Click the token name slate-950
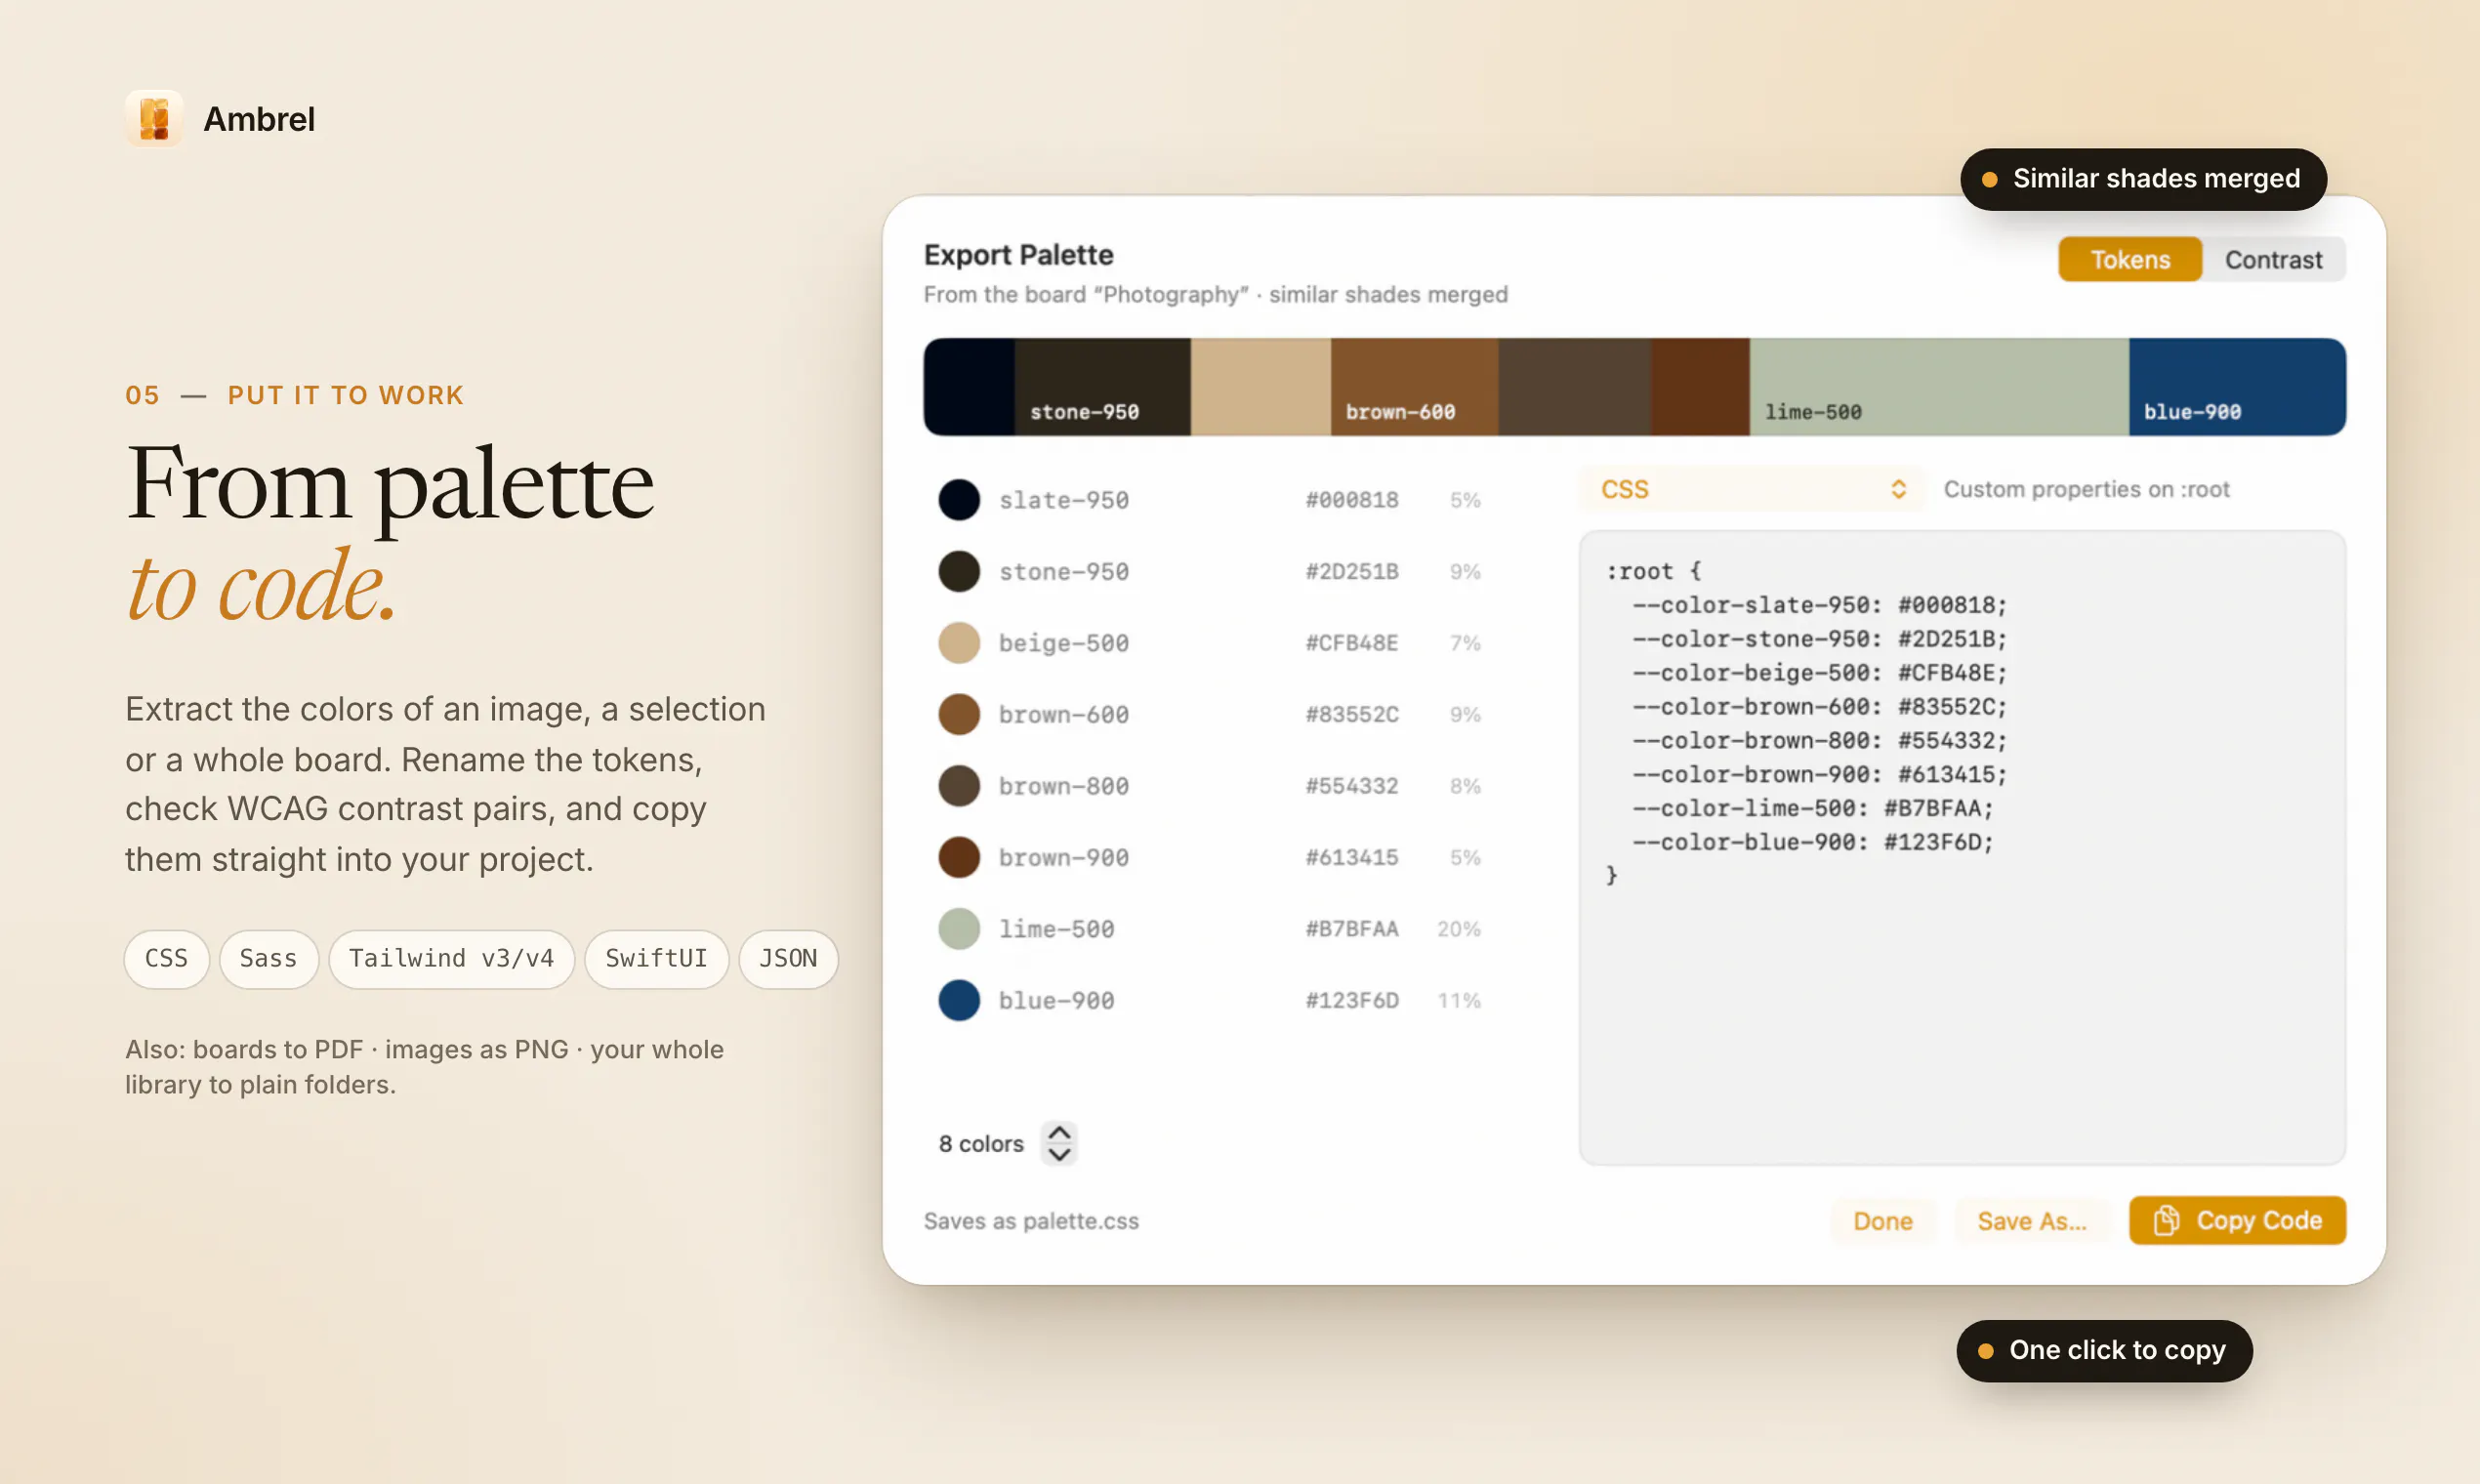The width and height of the screenshot is (2480, 1484). click(1063, 500)
